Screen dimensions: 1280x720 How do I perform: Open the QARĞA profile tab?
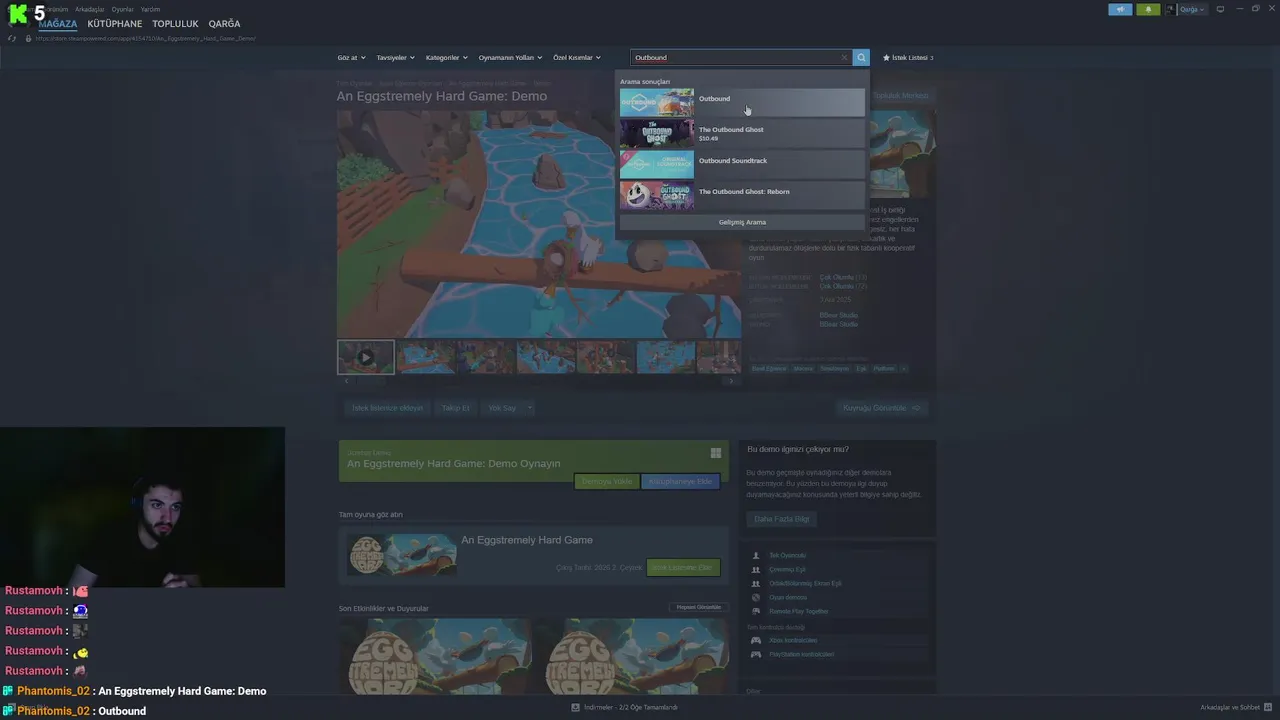click(x=224, y=24)
